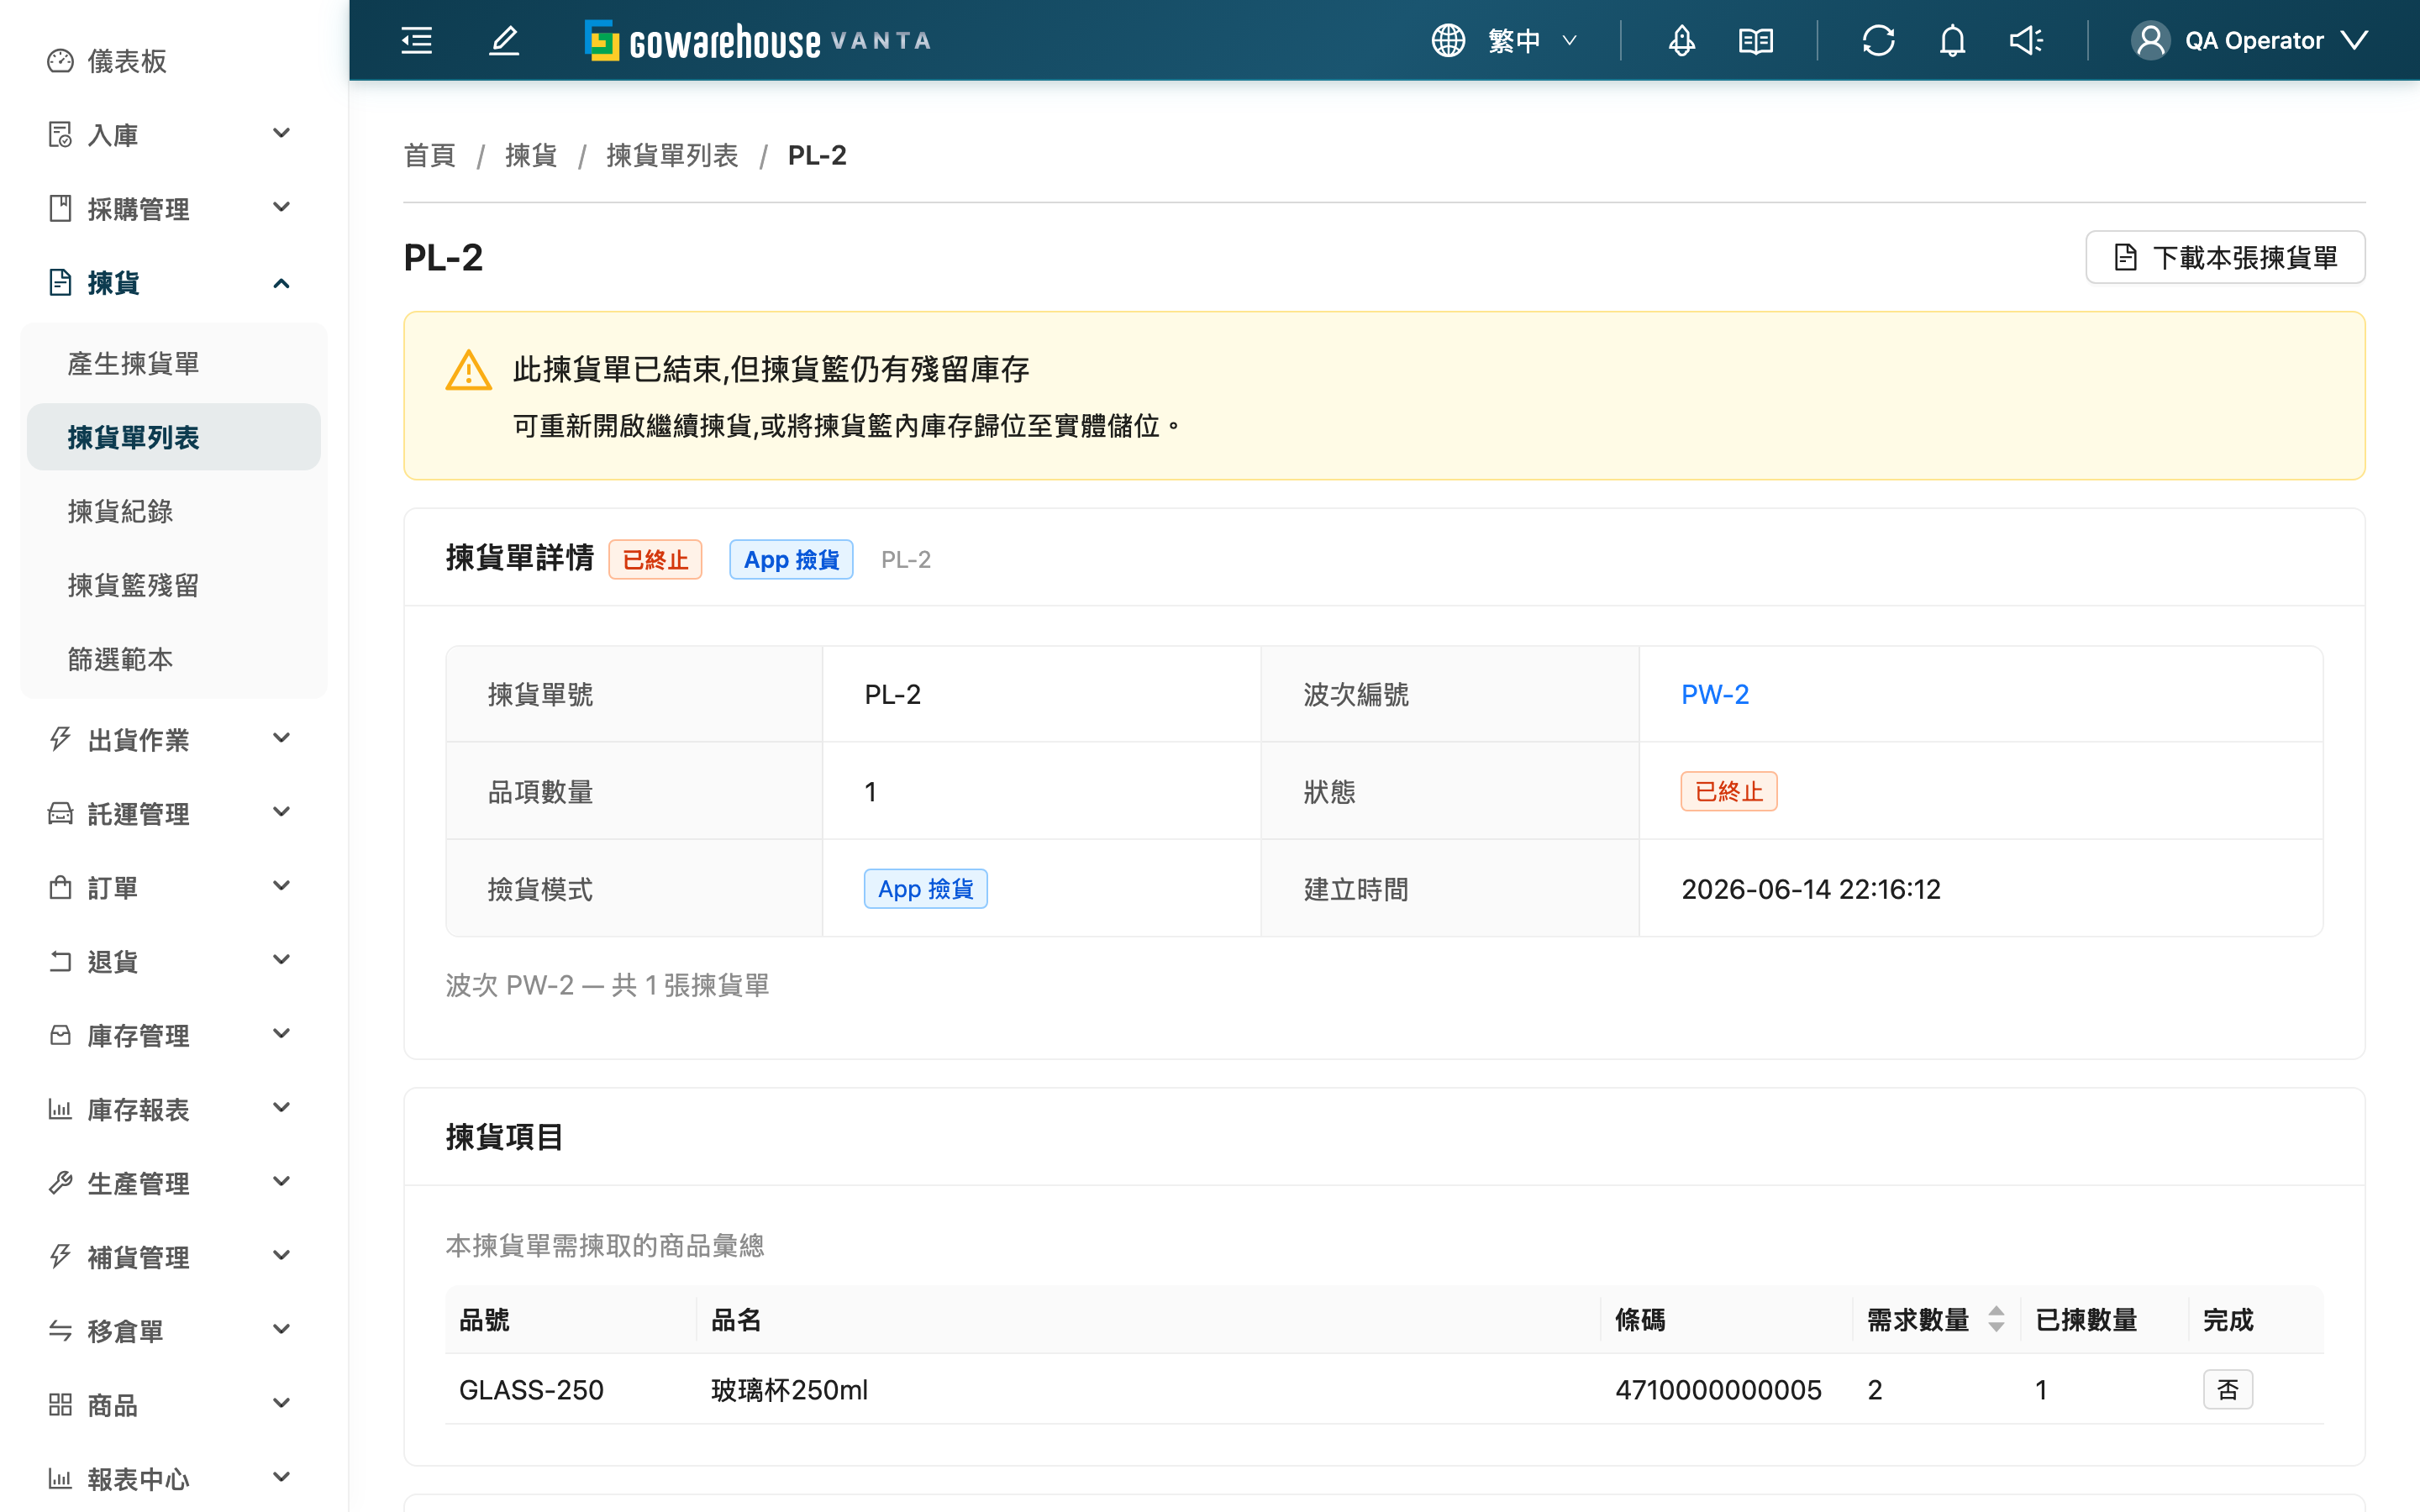2420x1512 pixels.
Task: Click the App 撿貨 tag in header
Action: 791,559
